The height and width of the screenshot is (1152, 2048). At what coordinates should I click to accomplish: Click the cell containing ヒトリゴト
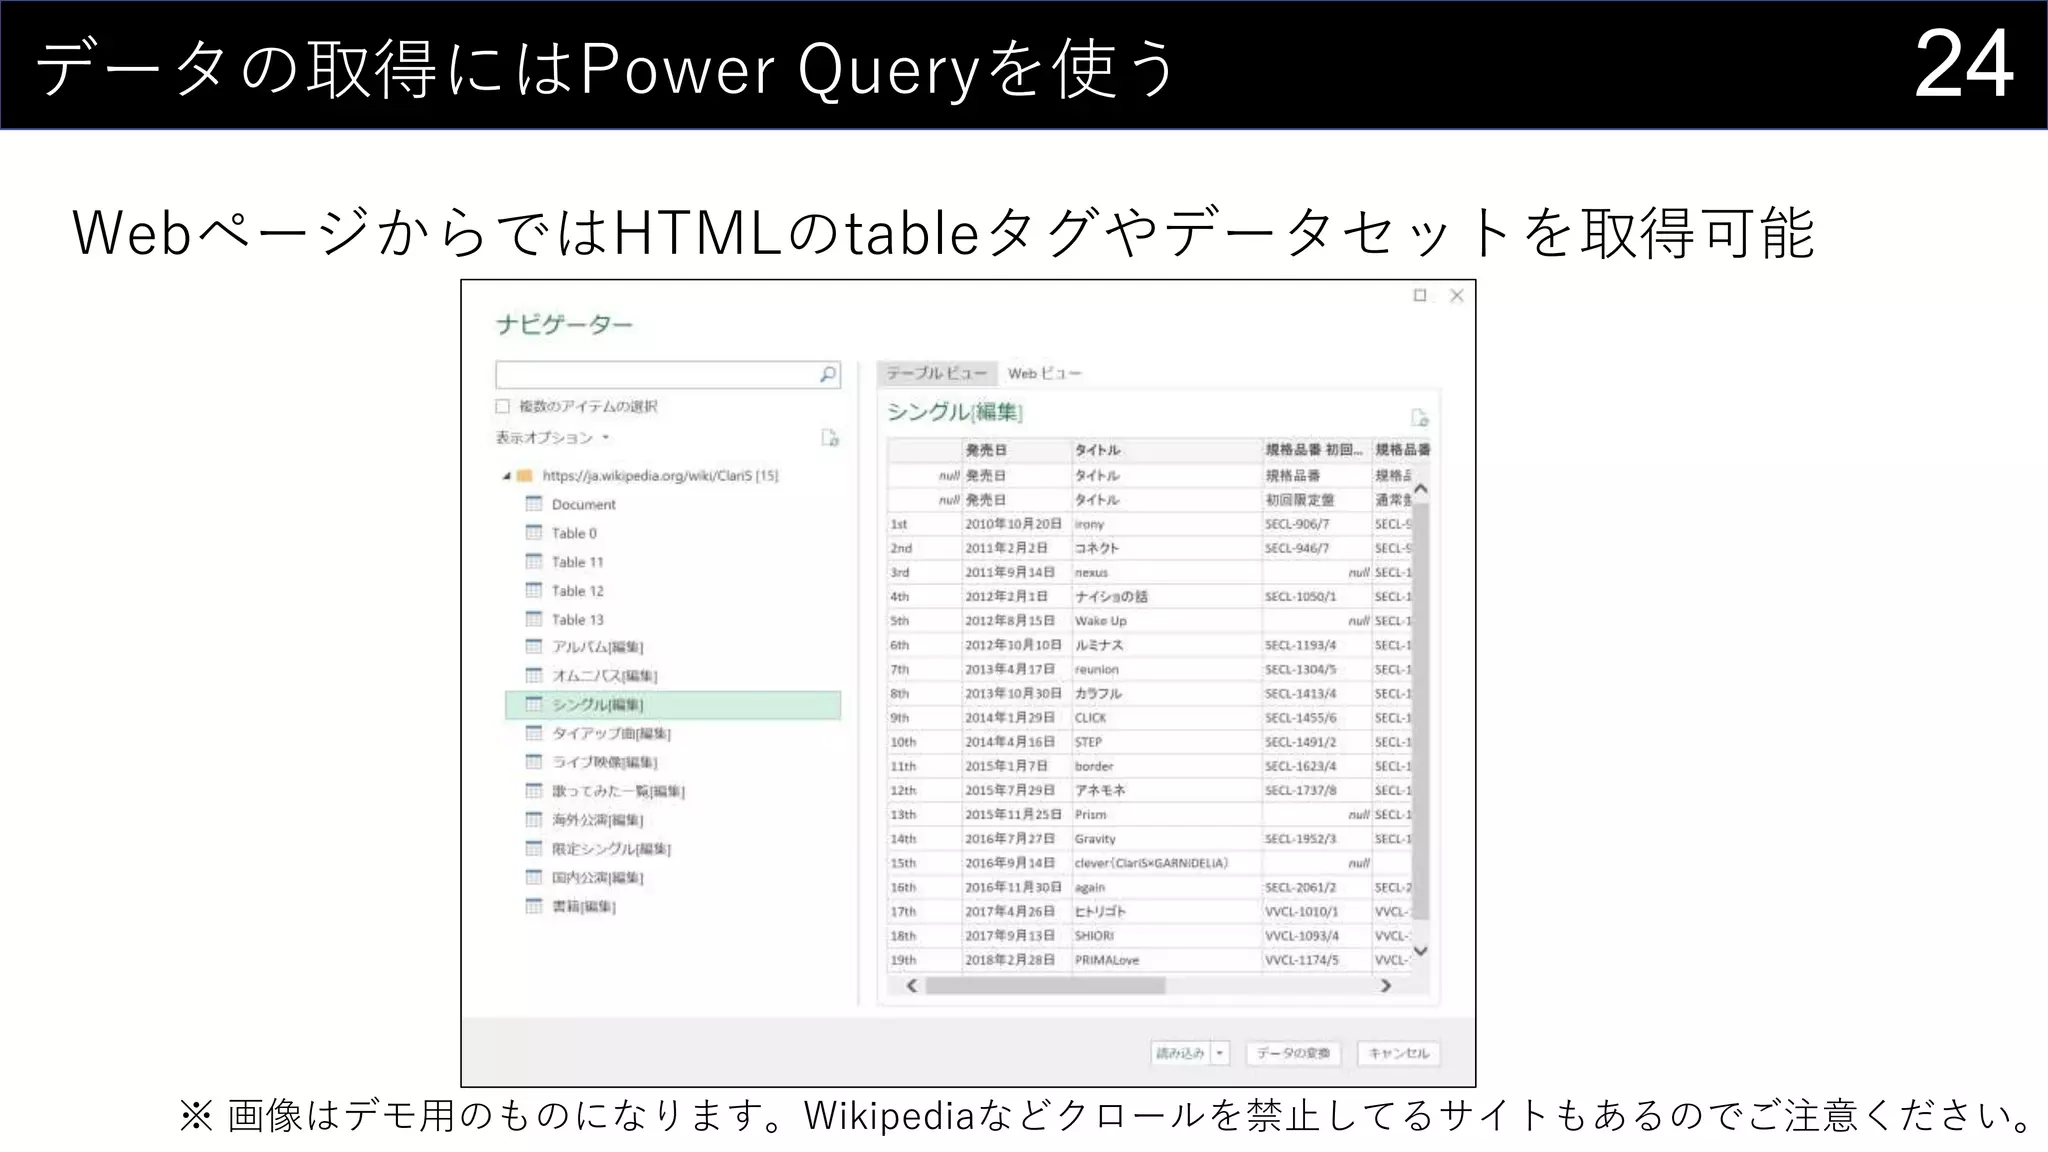1166,911
